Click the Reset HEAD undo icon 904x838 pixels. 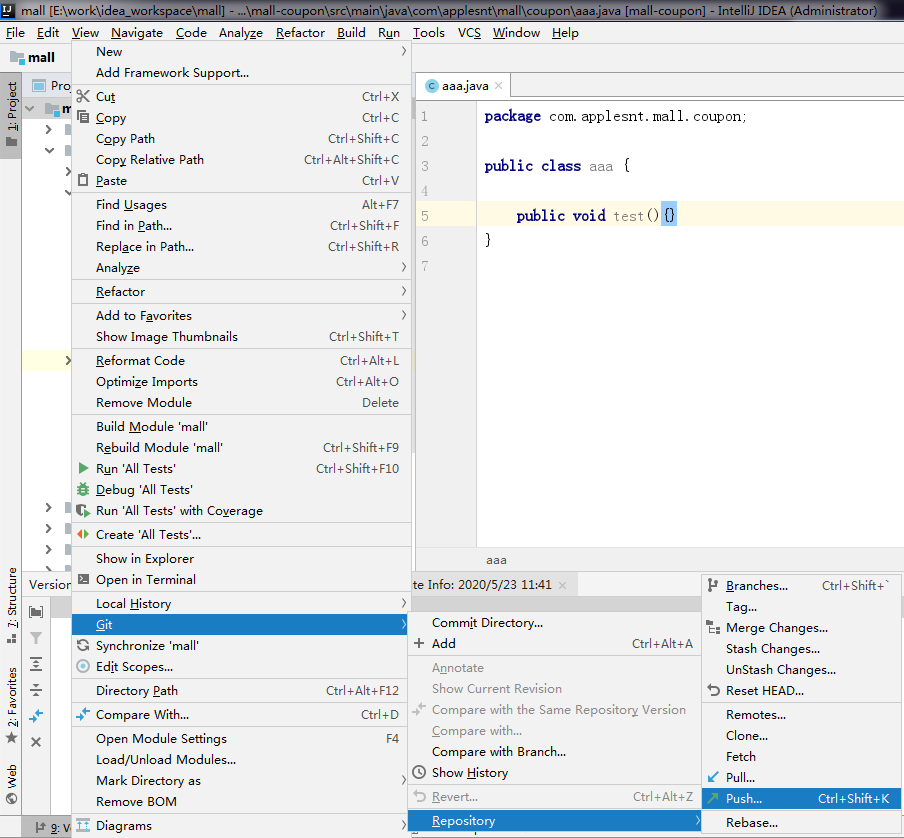714,690
